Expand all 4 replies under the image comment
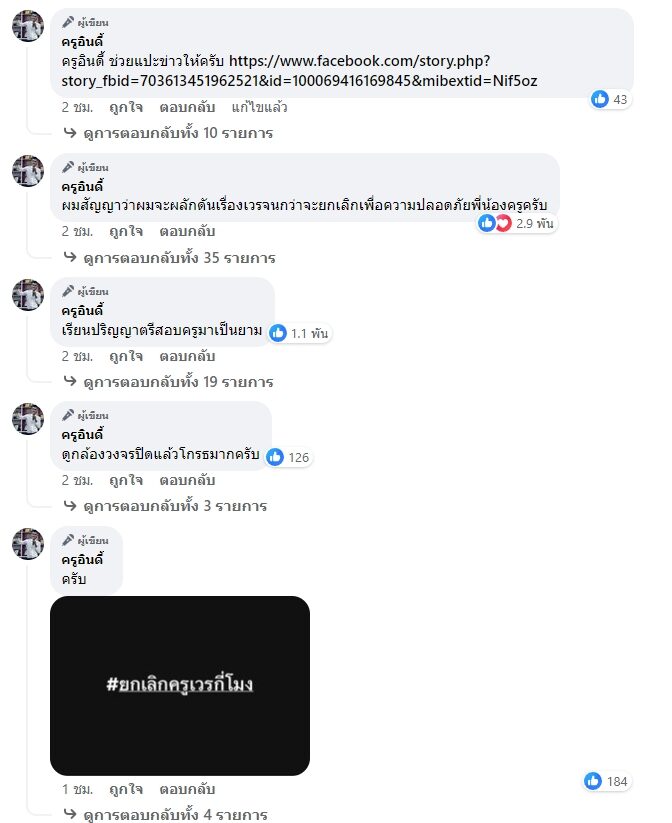 (165, 814)
